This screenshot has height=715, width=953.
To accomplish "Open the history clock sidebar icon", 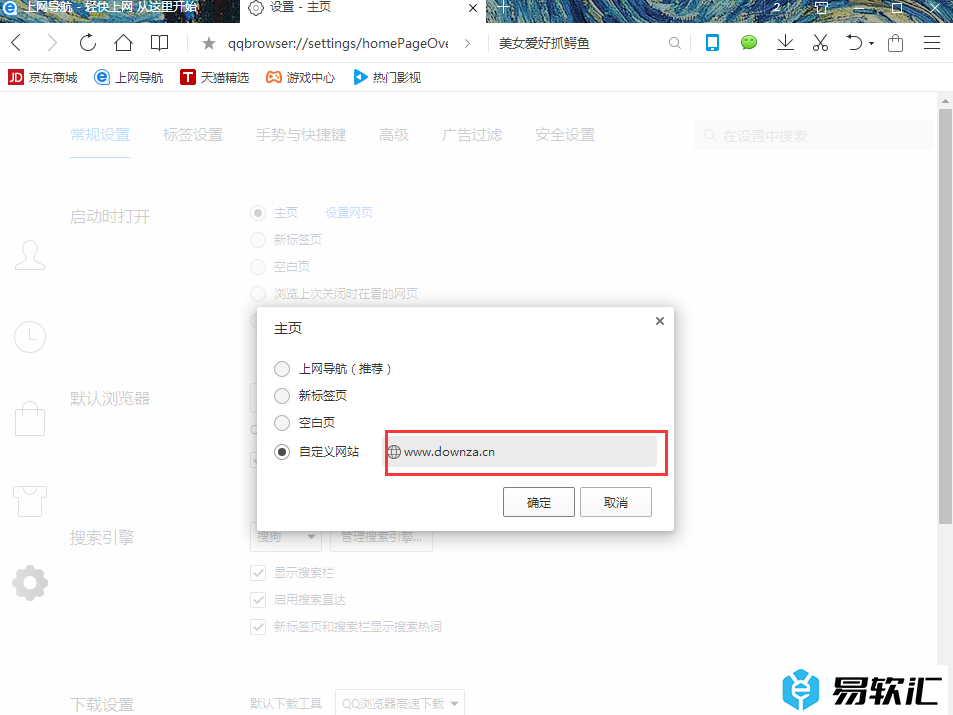I will (x=30, y=337).
